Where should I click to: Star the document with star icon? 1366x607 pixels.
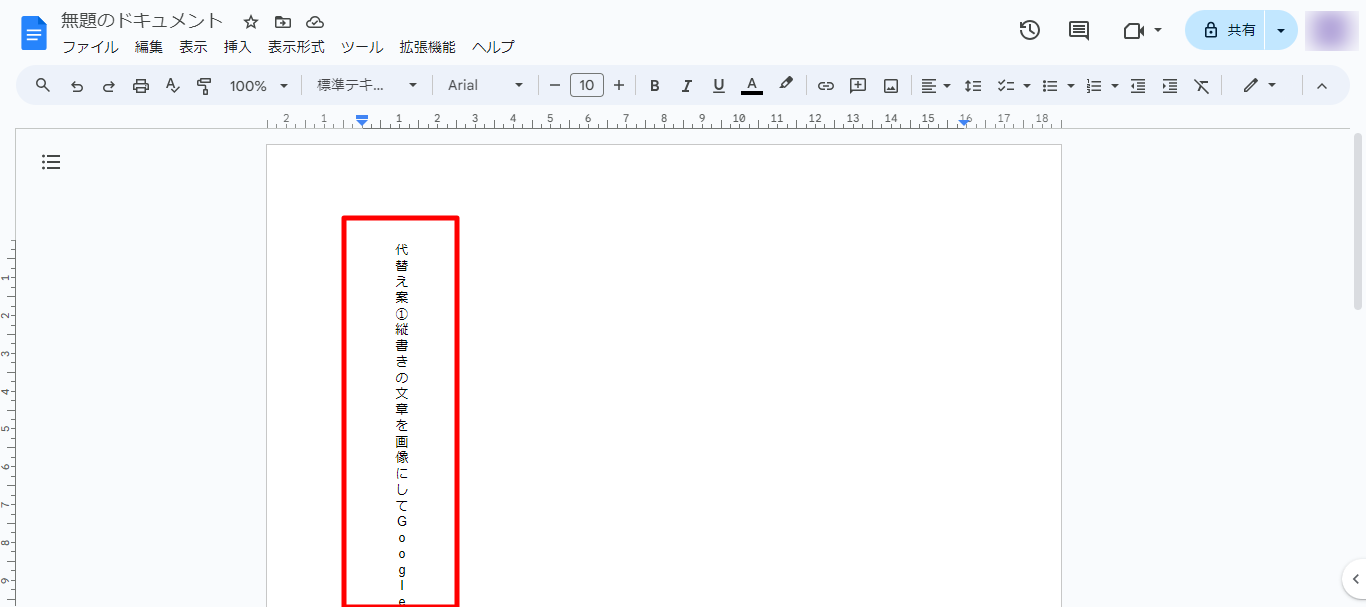pyautogui.click(x=251, y=22)
